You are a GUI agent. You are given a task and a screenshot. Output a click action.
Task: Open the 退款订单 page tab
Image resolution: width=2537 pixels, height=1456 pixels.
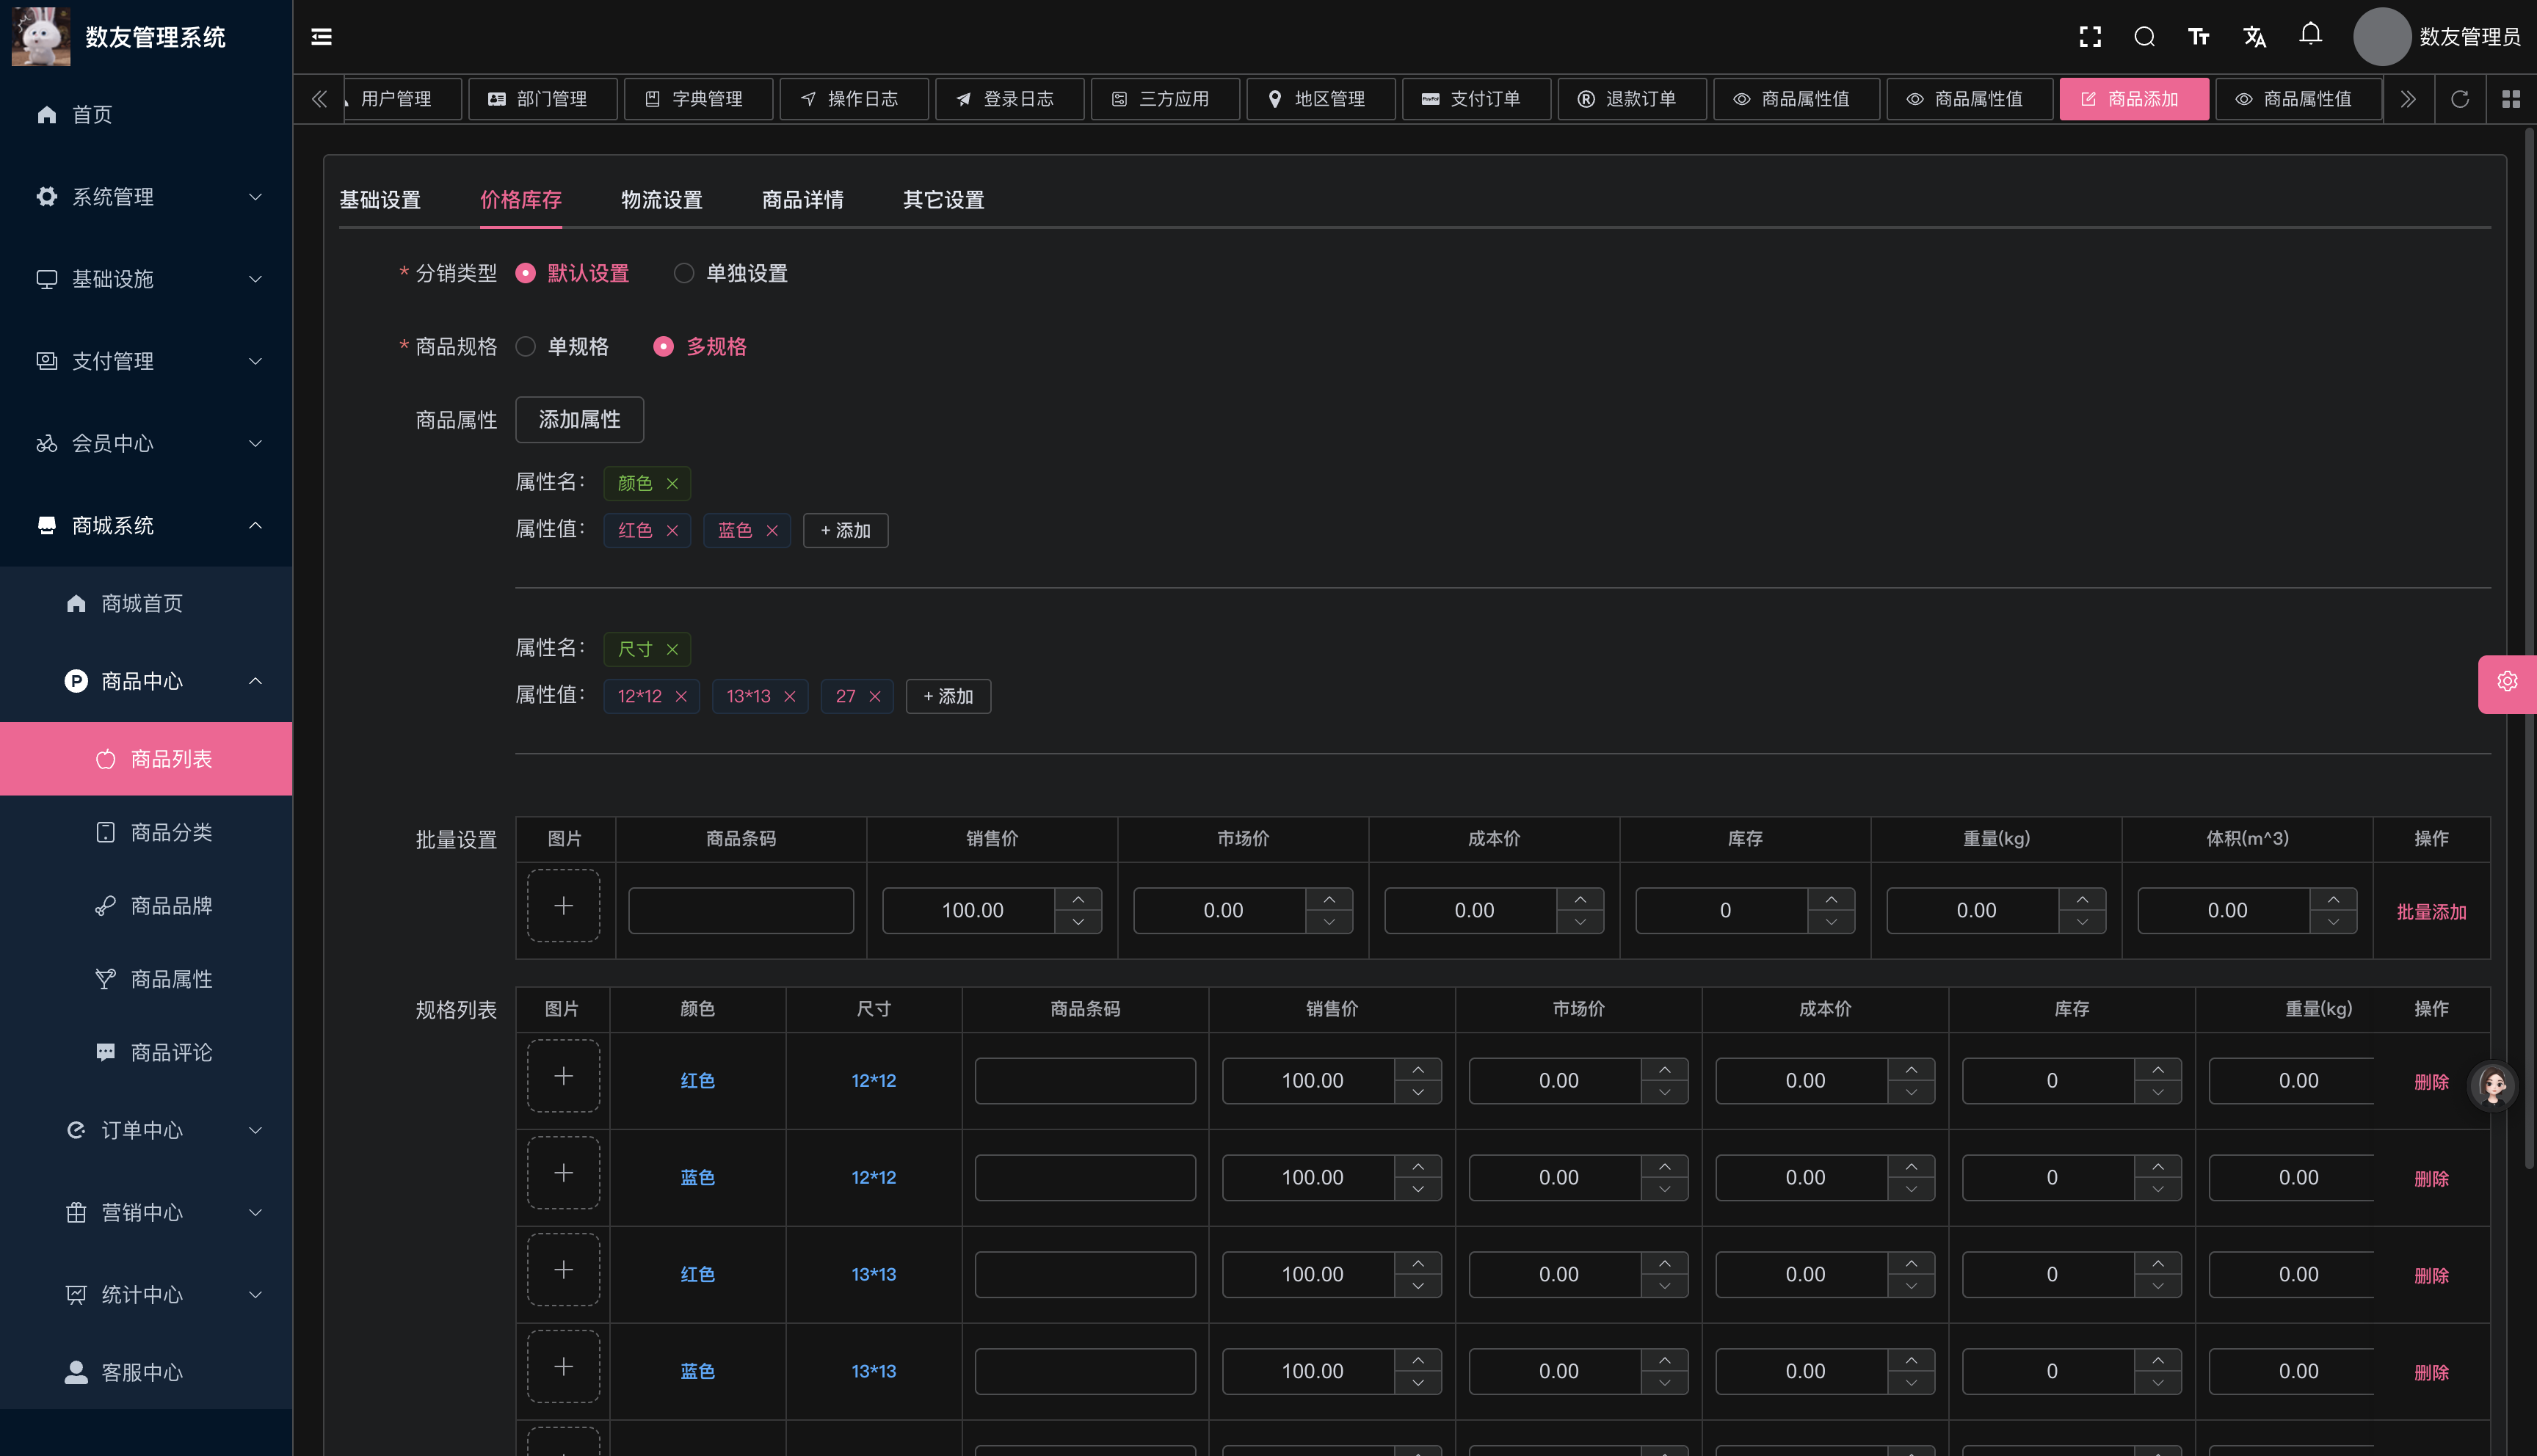pos(1632,99)
